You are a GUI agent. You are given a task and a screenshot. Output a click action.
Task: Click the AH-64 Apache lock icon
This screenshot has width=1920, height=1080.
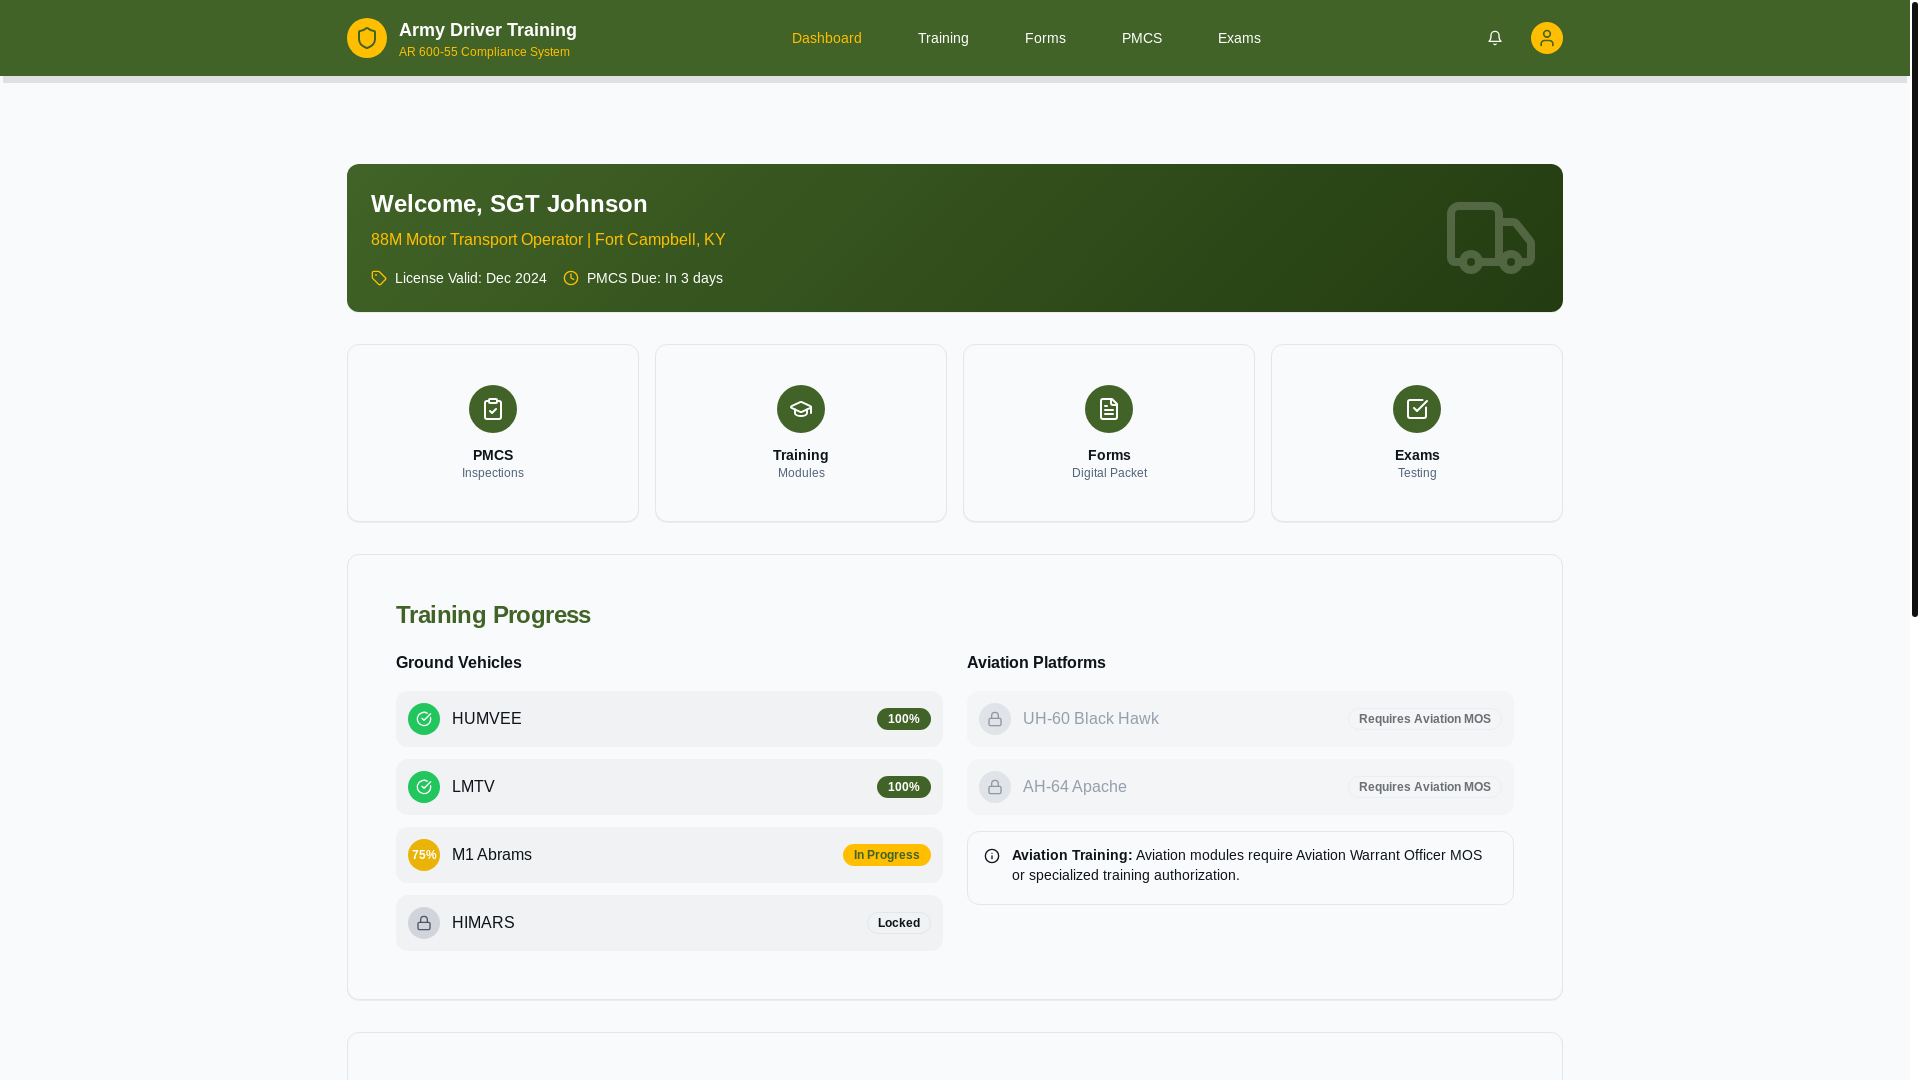[995, 787]
